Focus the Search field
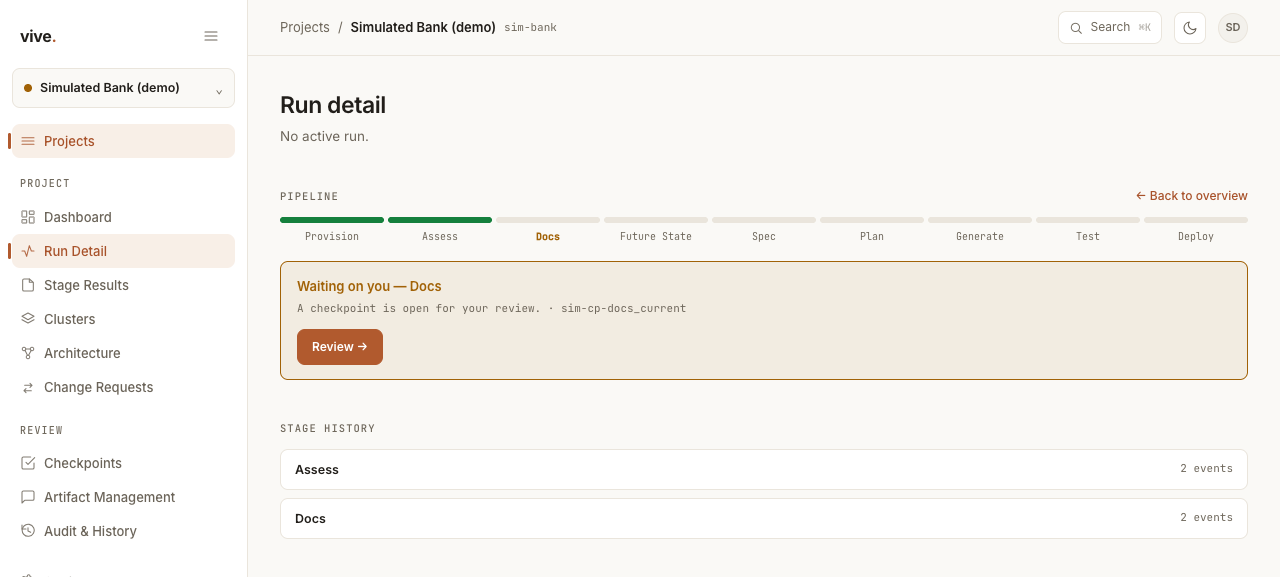The height and width of the screenshot is (577, 1280). tap(1110, 28)
